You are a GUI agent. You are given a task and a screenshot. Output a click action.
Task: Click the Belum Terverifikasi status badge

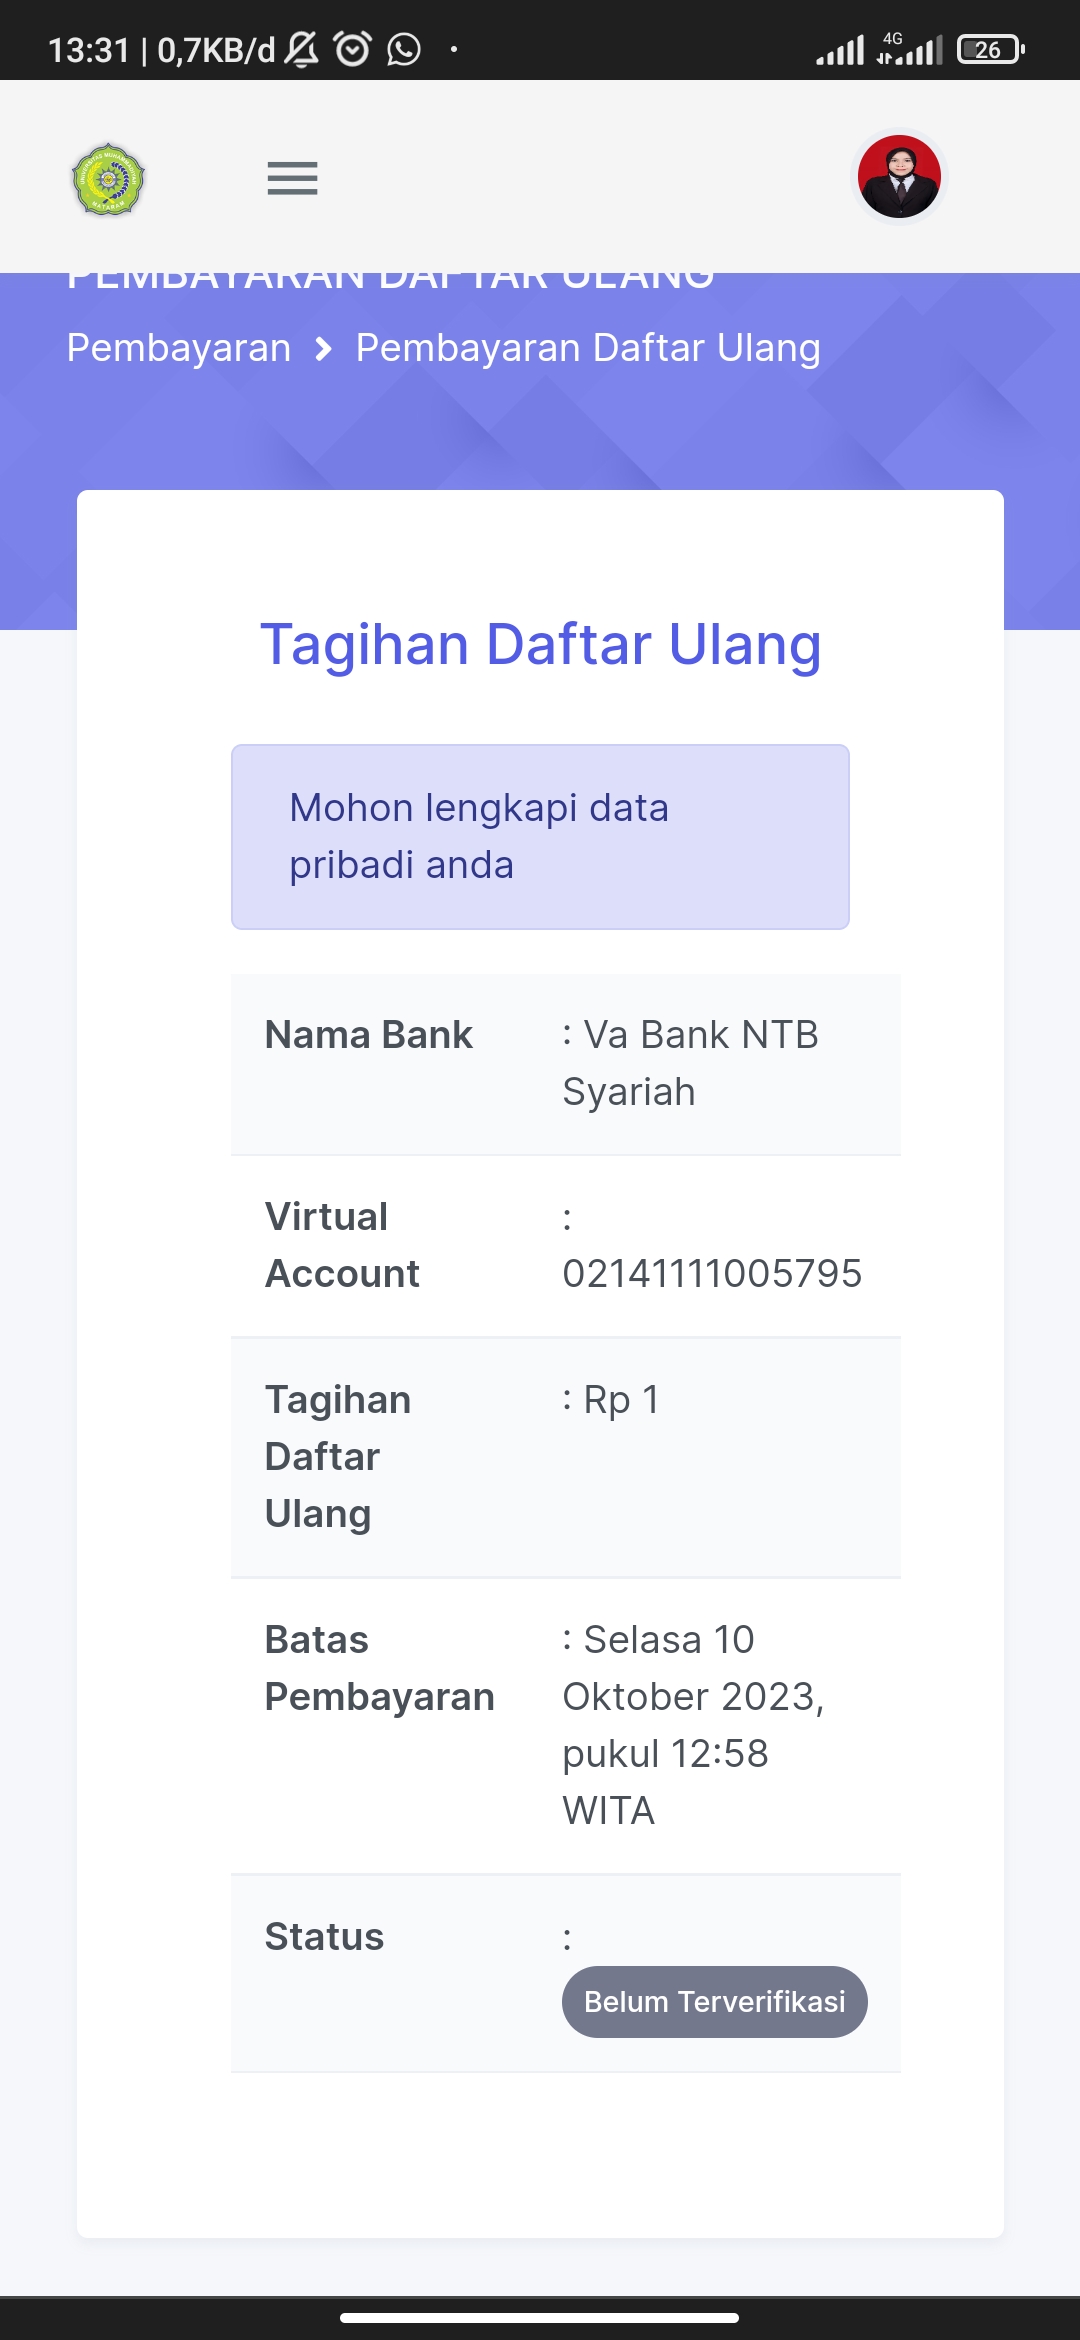[714, 2002]
